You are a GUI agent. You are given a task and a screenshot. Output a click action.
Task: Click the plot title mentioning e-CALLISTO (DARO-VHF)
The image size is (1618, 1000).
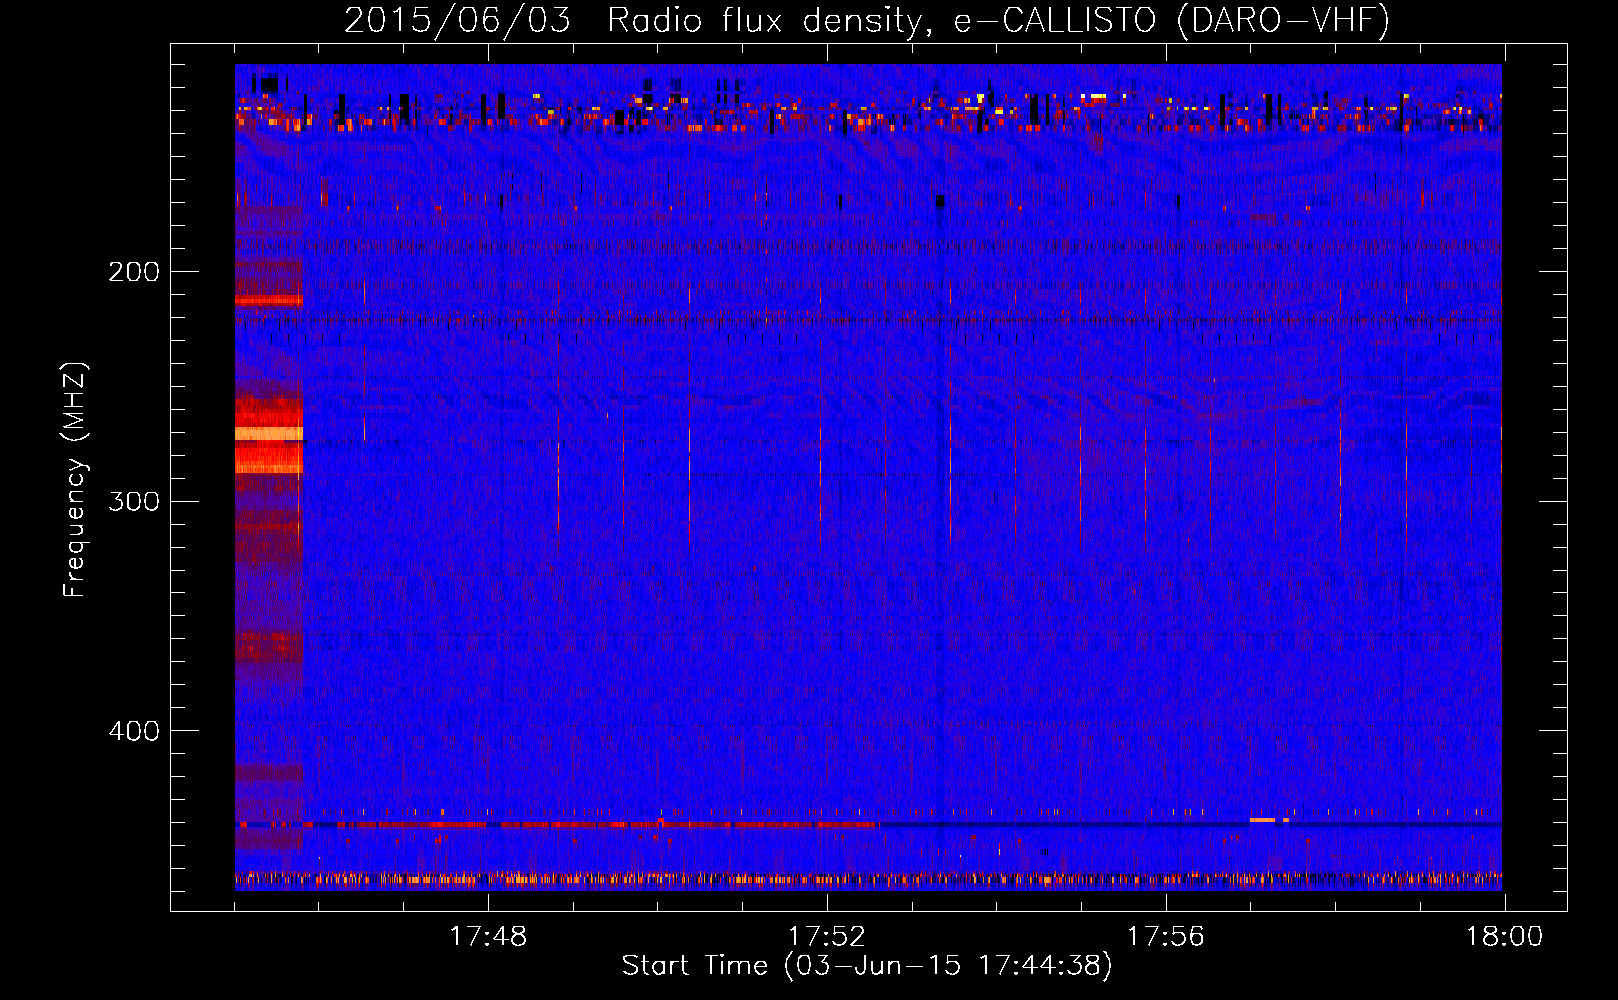click(x=867, y=21)
